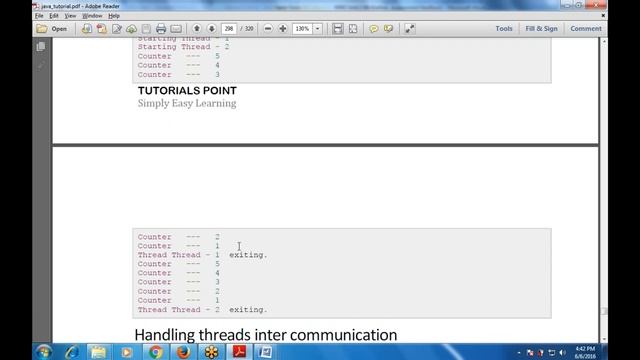The image size is (640, 360).
Task: Print the document via printer icon
Action: click(x=161, y=29)
